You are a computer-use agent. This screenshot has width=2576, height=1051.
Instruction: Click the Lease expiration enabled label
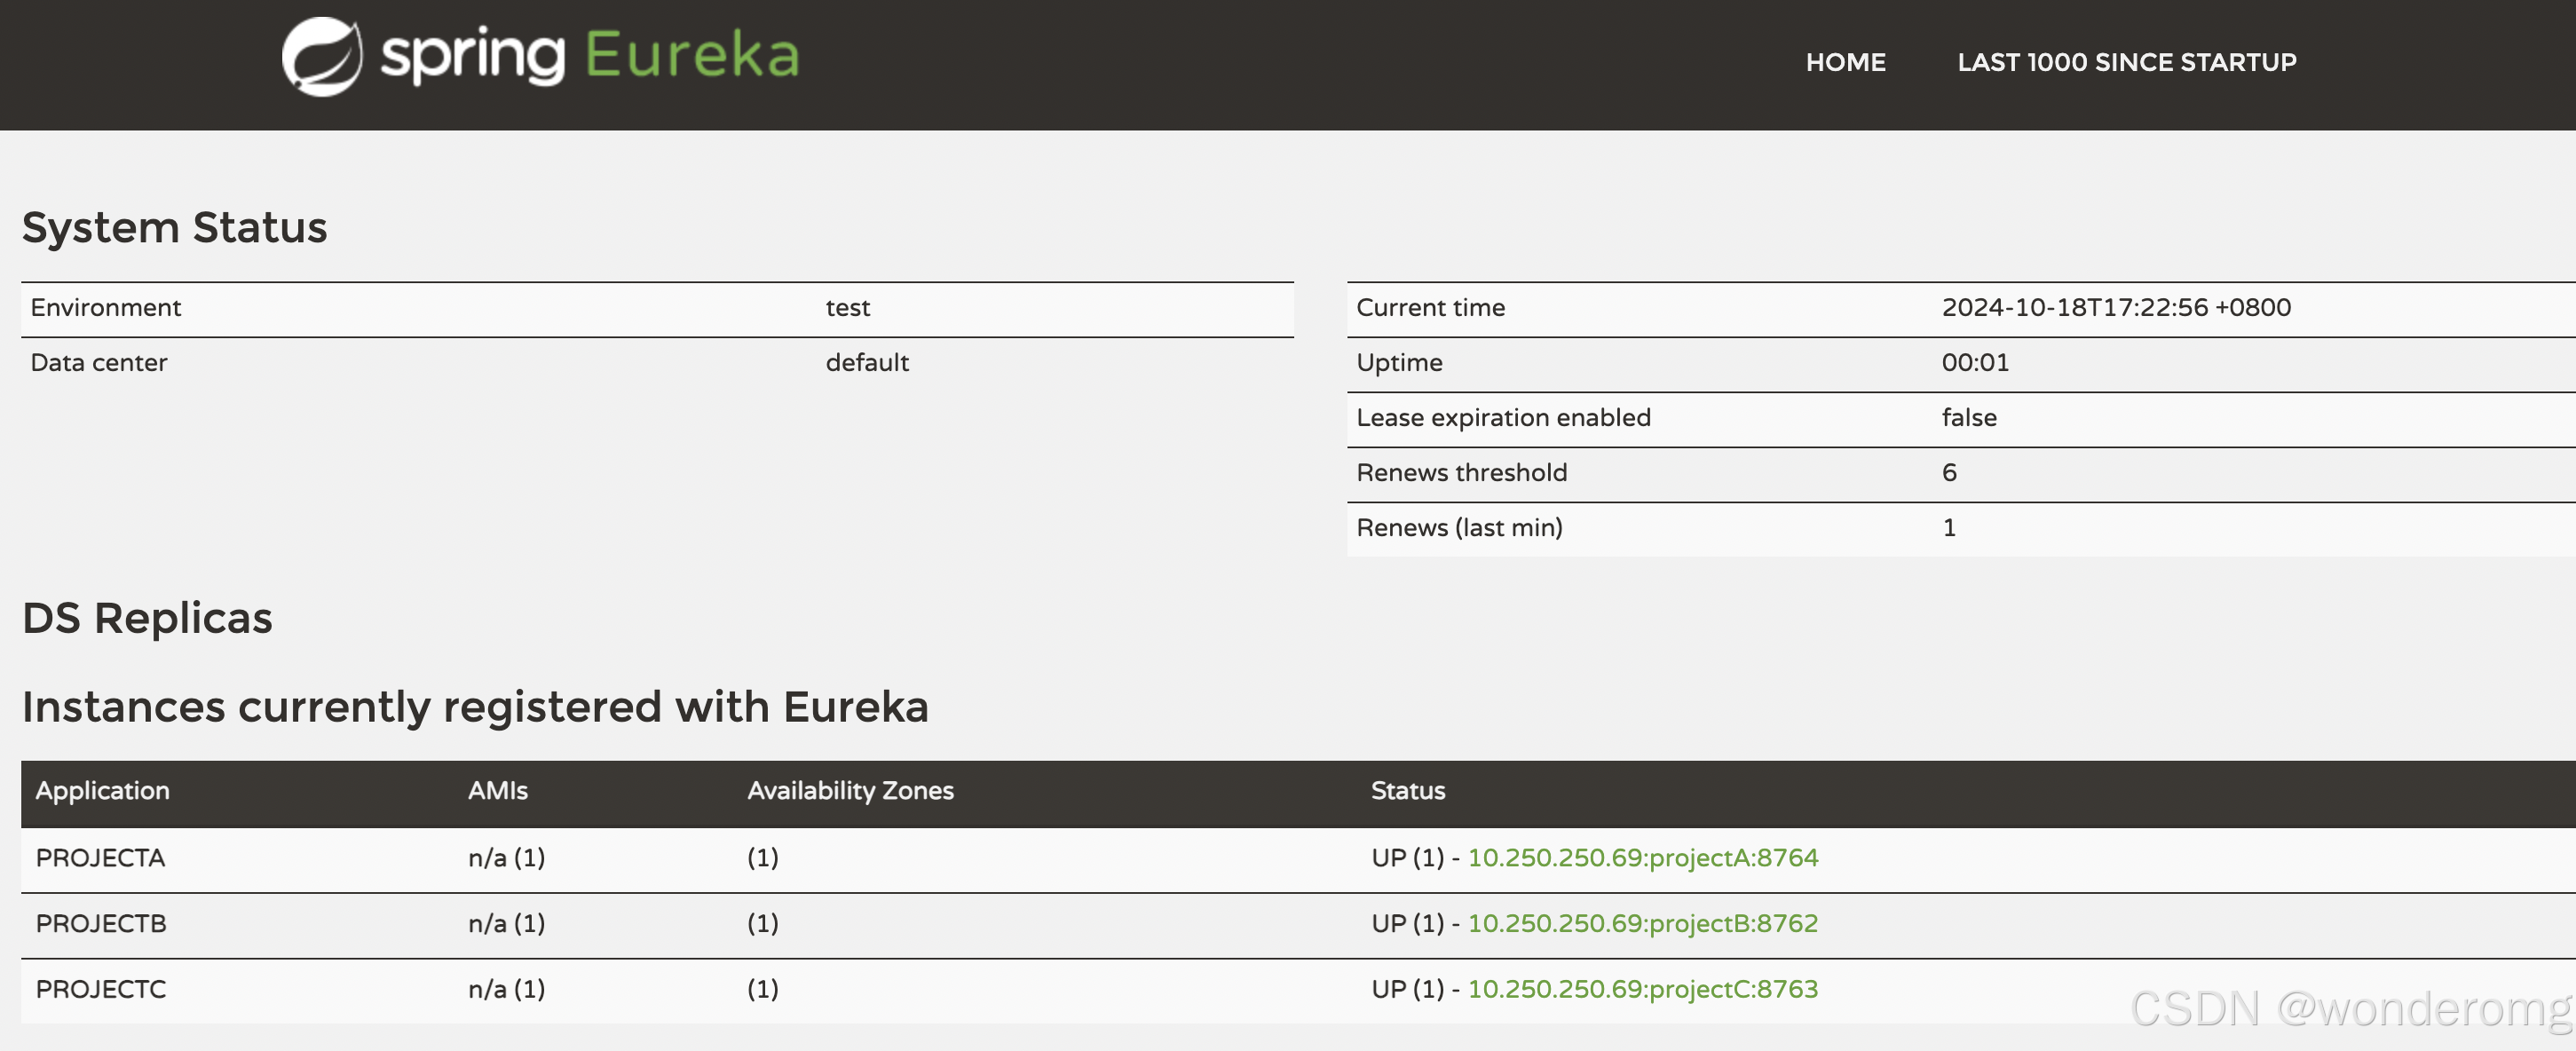(x=1503, y=418)
